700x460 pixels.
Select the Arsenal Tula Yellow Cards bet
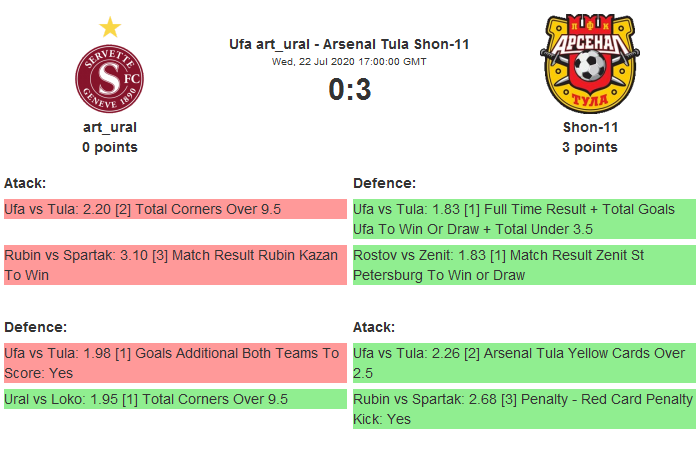524,363
